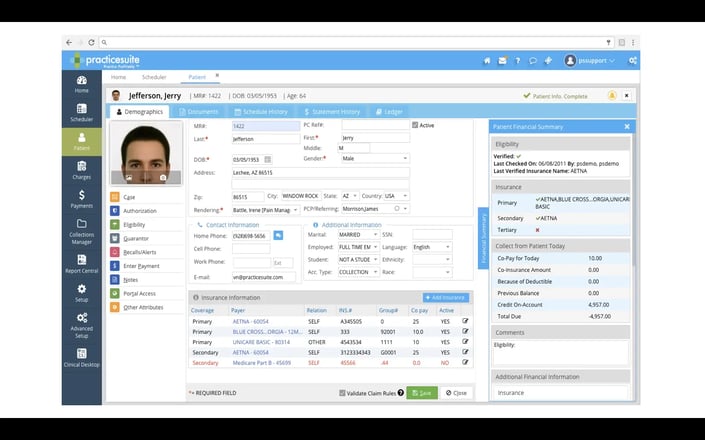Open Payments in the left sidebar
The width and height of the screenshot is (705, 440).
81,199
